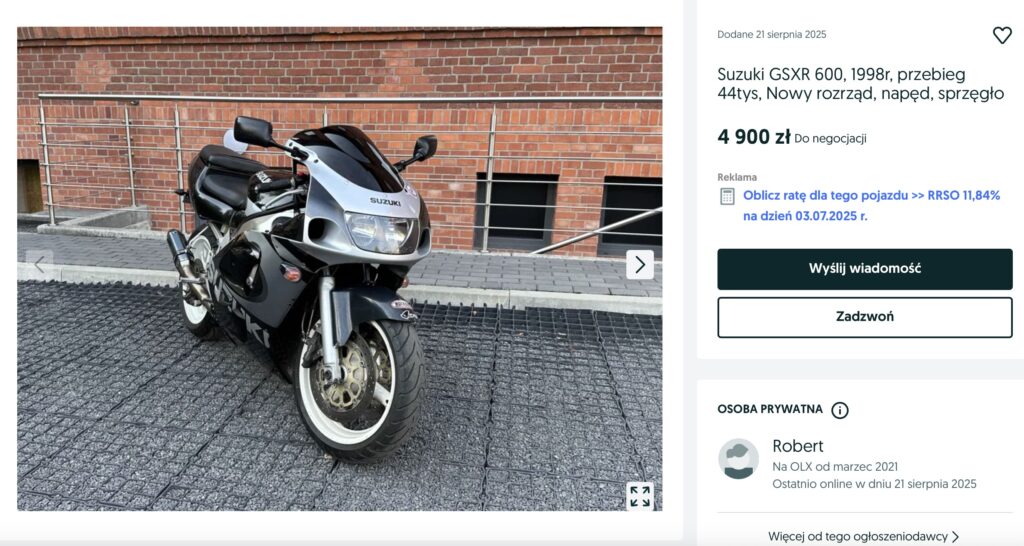
Task: Click the calculator icon beside loan ad
Action: (727, 197)
